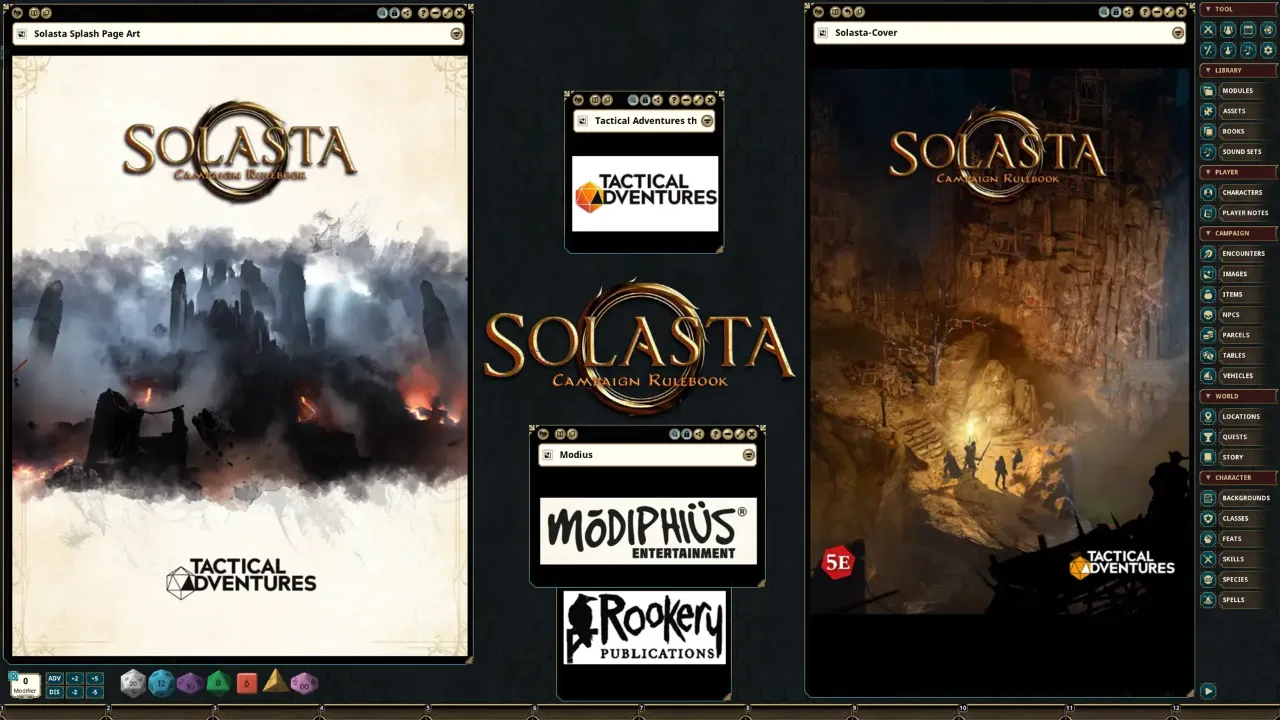Toggle lock on Solasta Splash Page Art window
The image size is (1280, 720).
tap(395, 13)
